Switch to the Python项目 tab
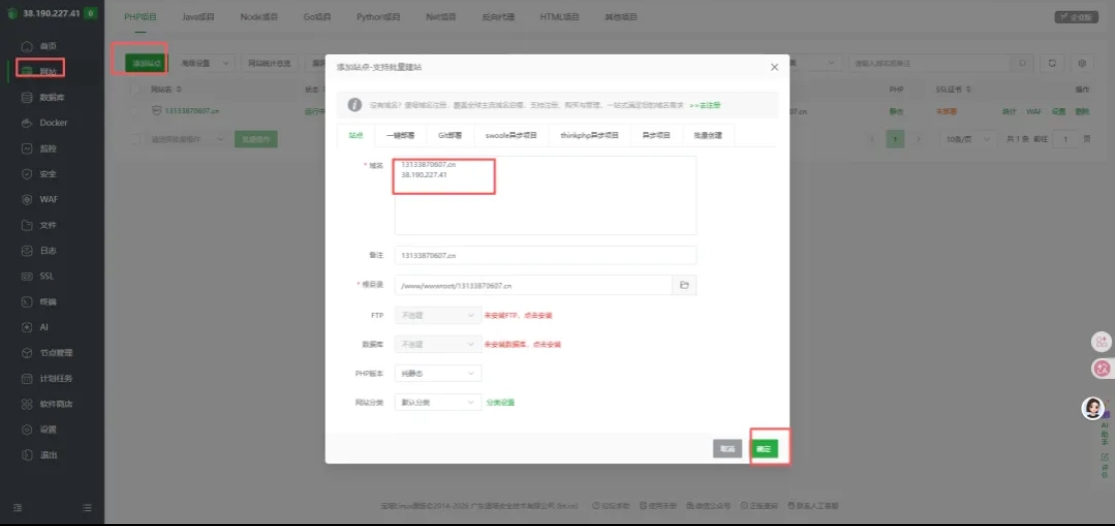1115x526 pixels. [x=379, y=17]
